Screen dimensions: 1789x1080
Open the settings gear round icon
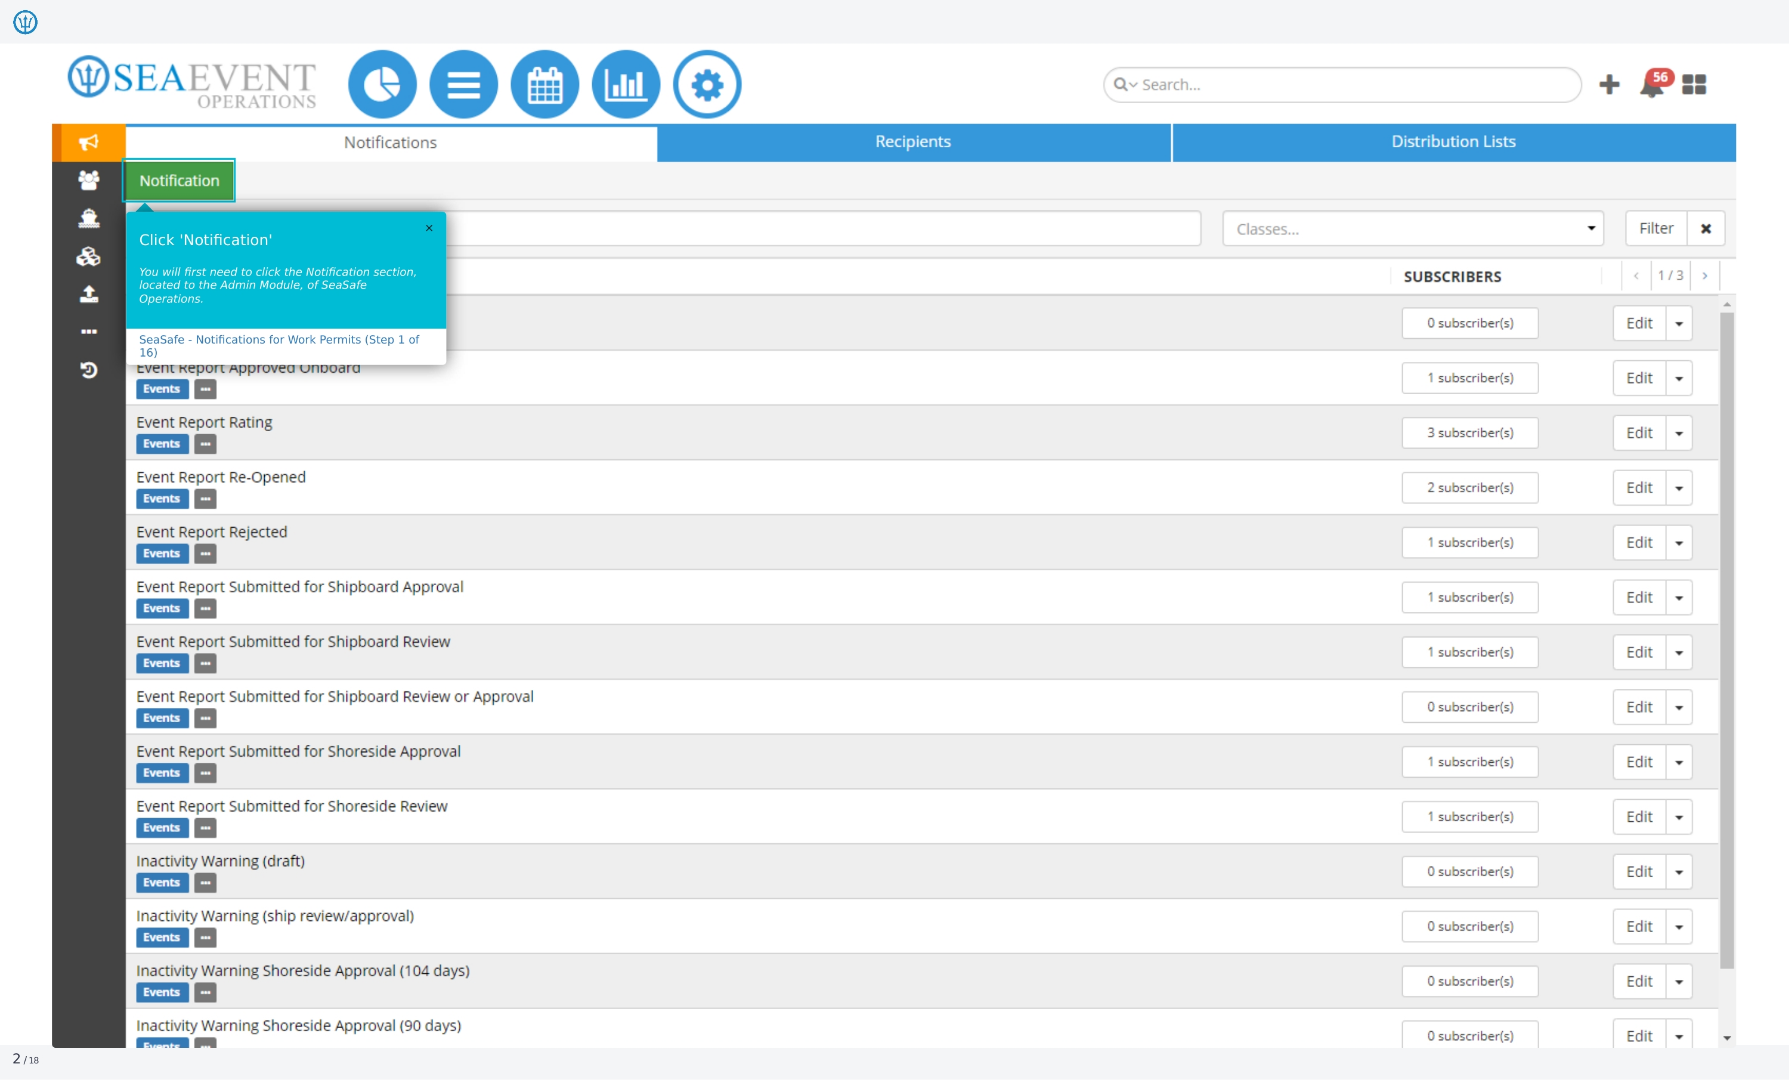[x=707, y=85]
